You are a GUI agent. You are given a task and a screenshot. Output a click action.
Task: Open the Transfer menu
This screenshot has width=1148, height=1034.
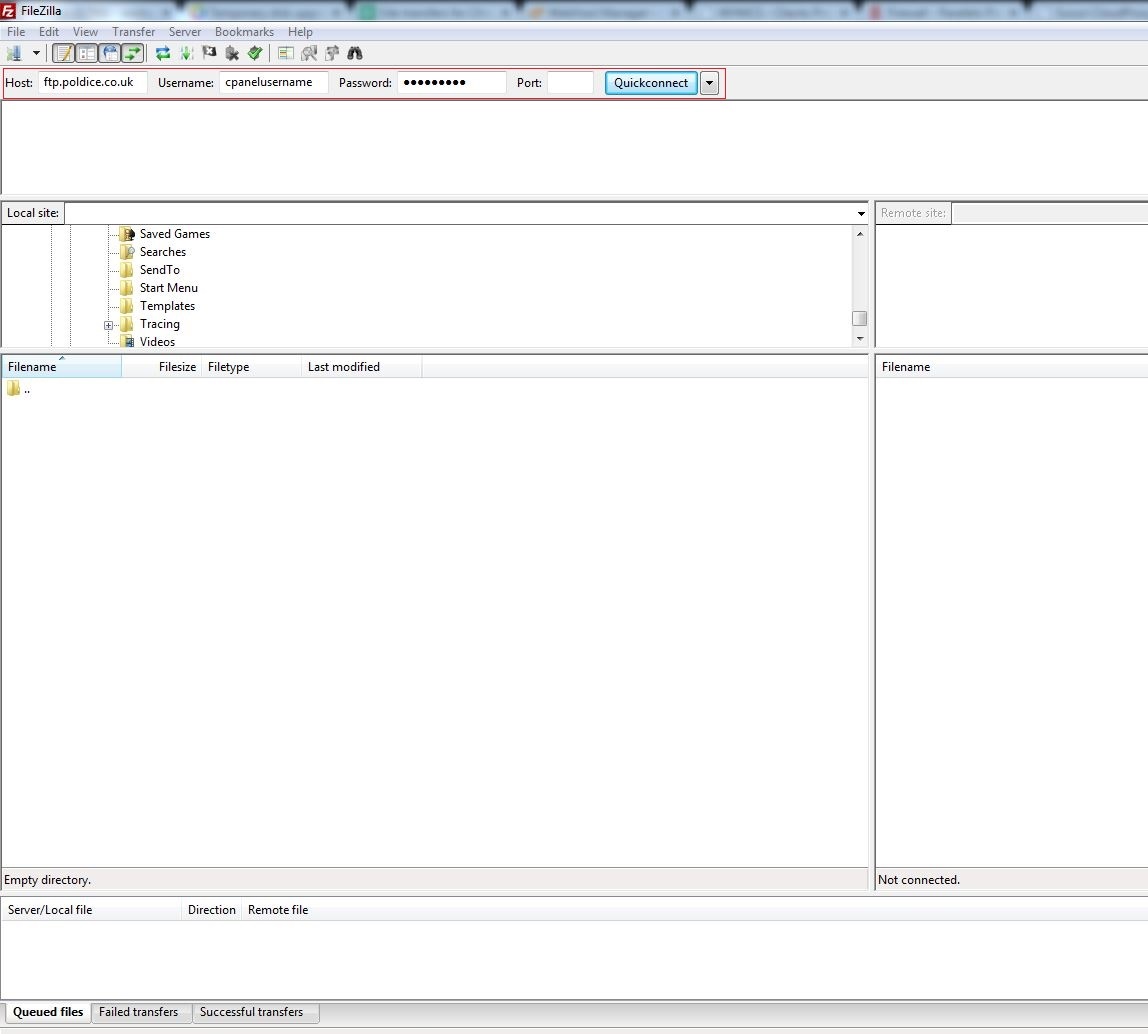tap(133, 32)
